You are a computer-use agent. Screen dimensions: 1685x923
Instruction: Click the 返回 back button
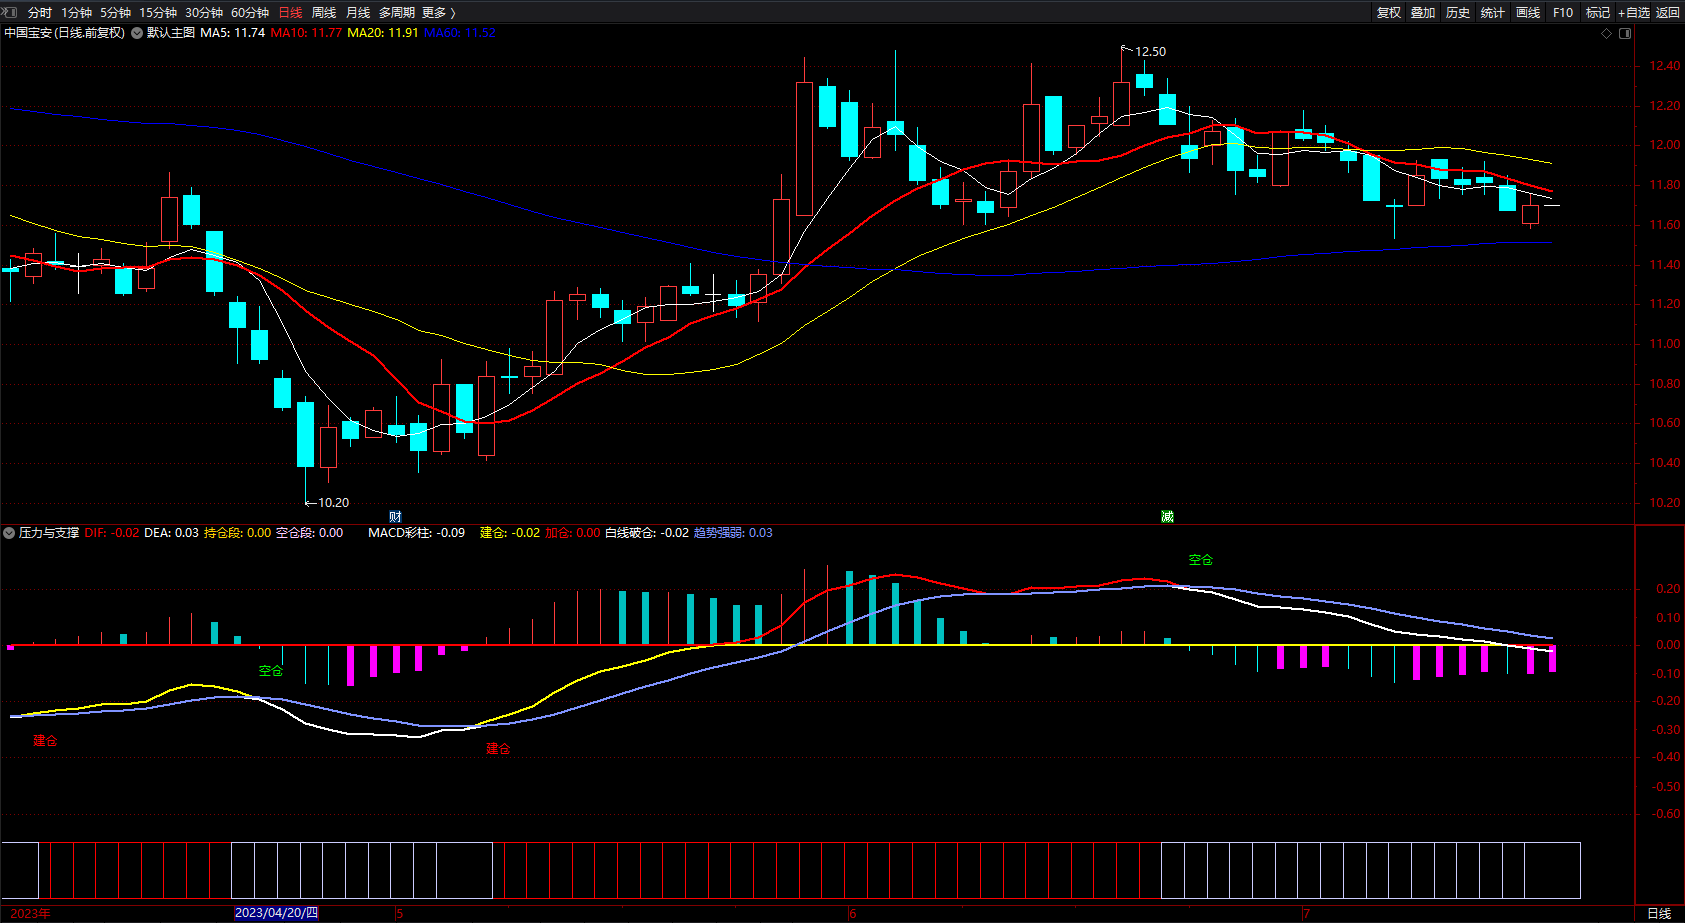point(1668,13)
